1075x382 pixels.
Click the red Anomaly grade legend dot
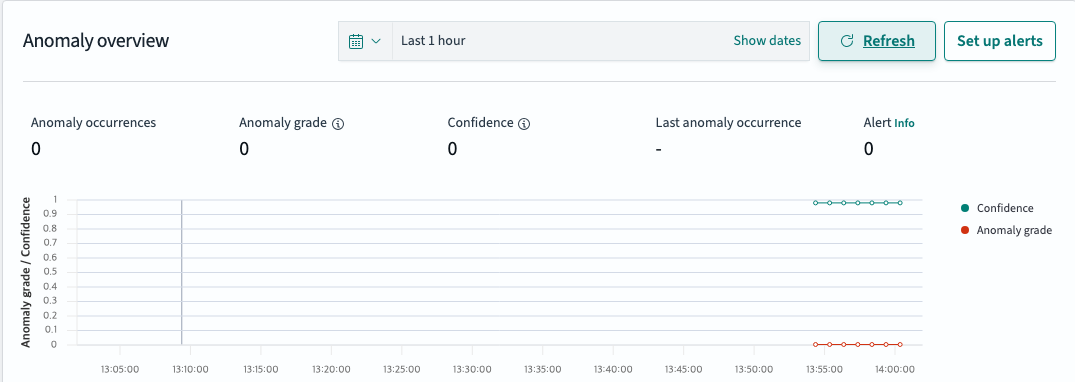pos(965,230)
